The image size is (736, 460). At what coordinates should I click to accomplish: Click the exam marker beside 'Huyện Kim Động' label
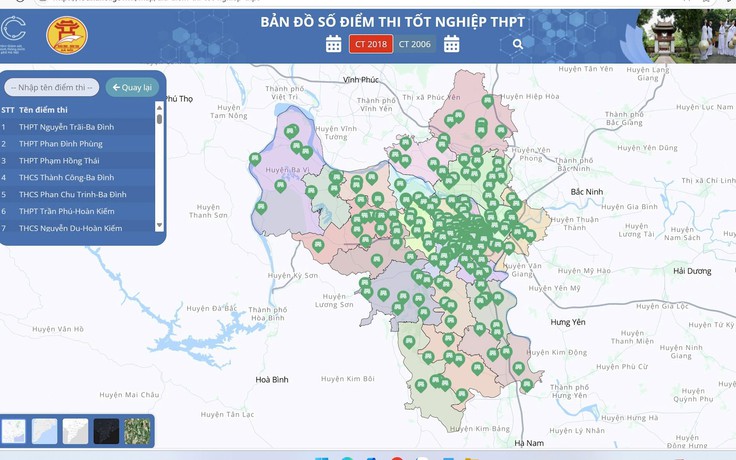(506, 352)
